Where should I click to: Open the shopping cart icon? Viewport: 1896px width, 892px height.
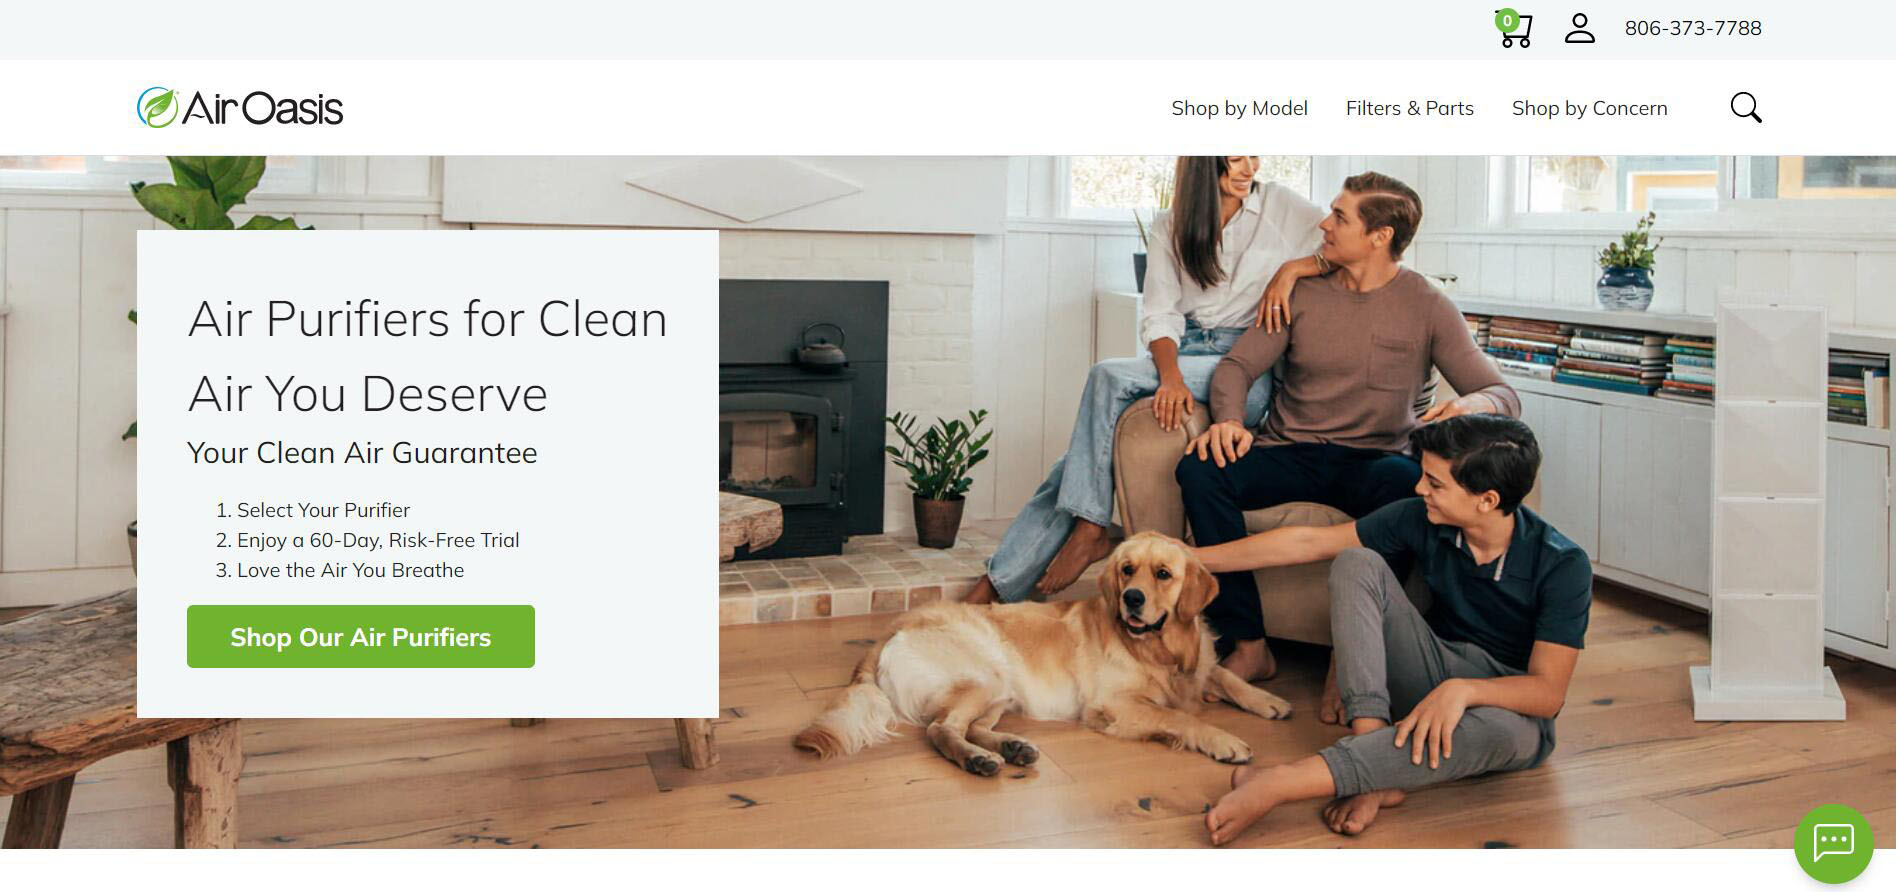1516,30
